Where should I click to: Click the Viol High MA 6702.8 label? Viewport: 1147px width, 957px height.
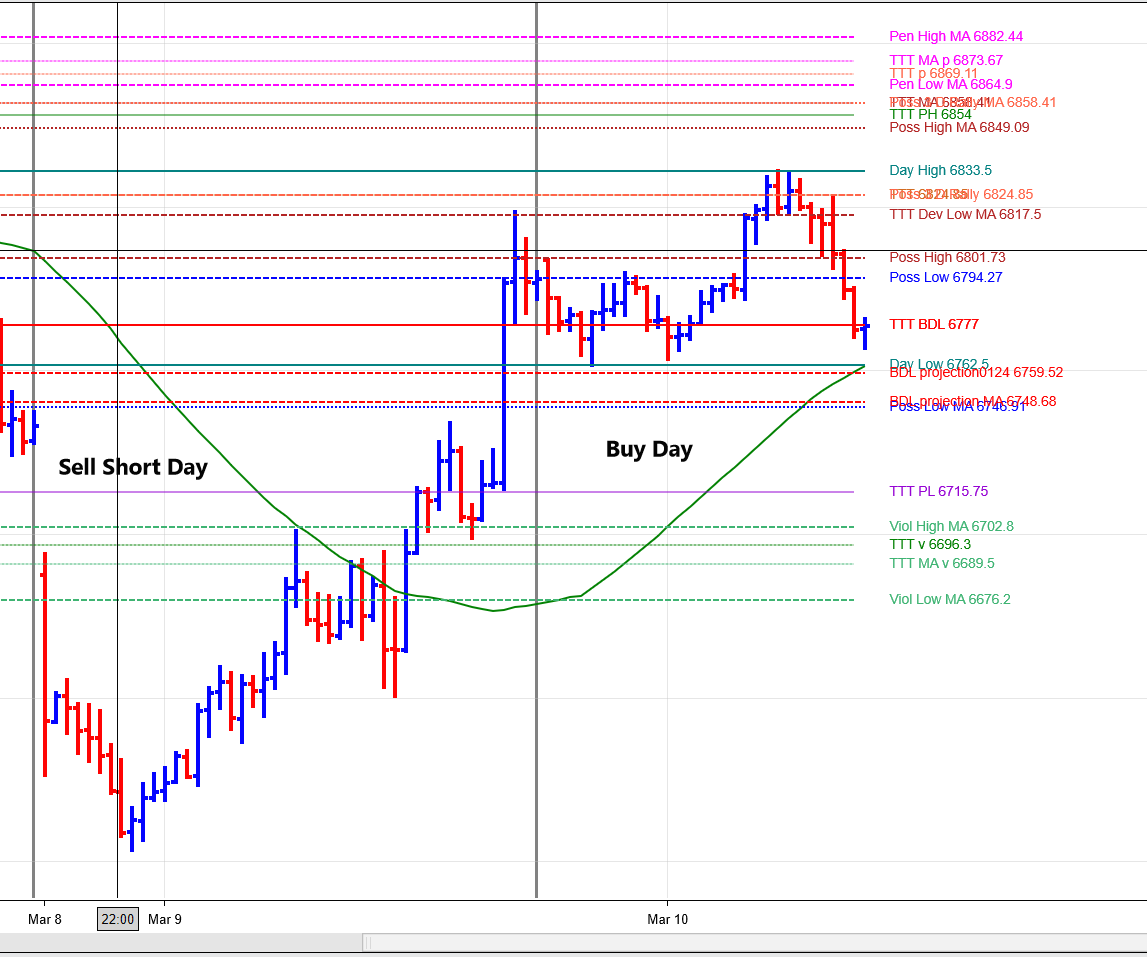[x=952, y=527]
